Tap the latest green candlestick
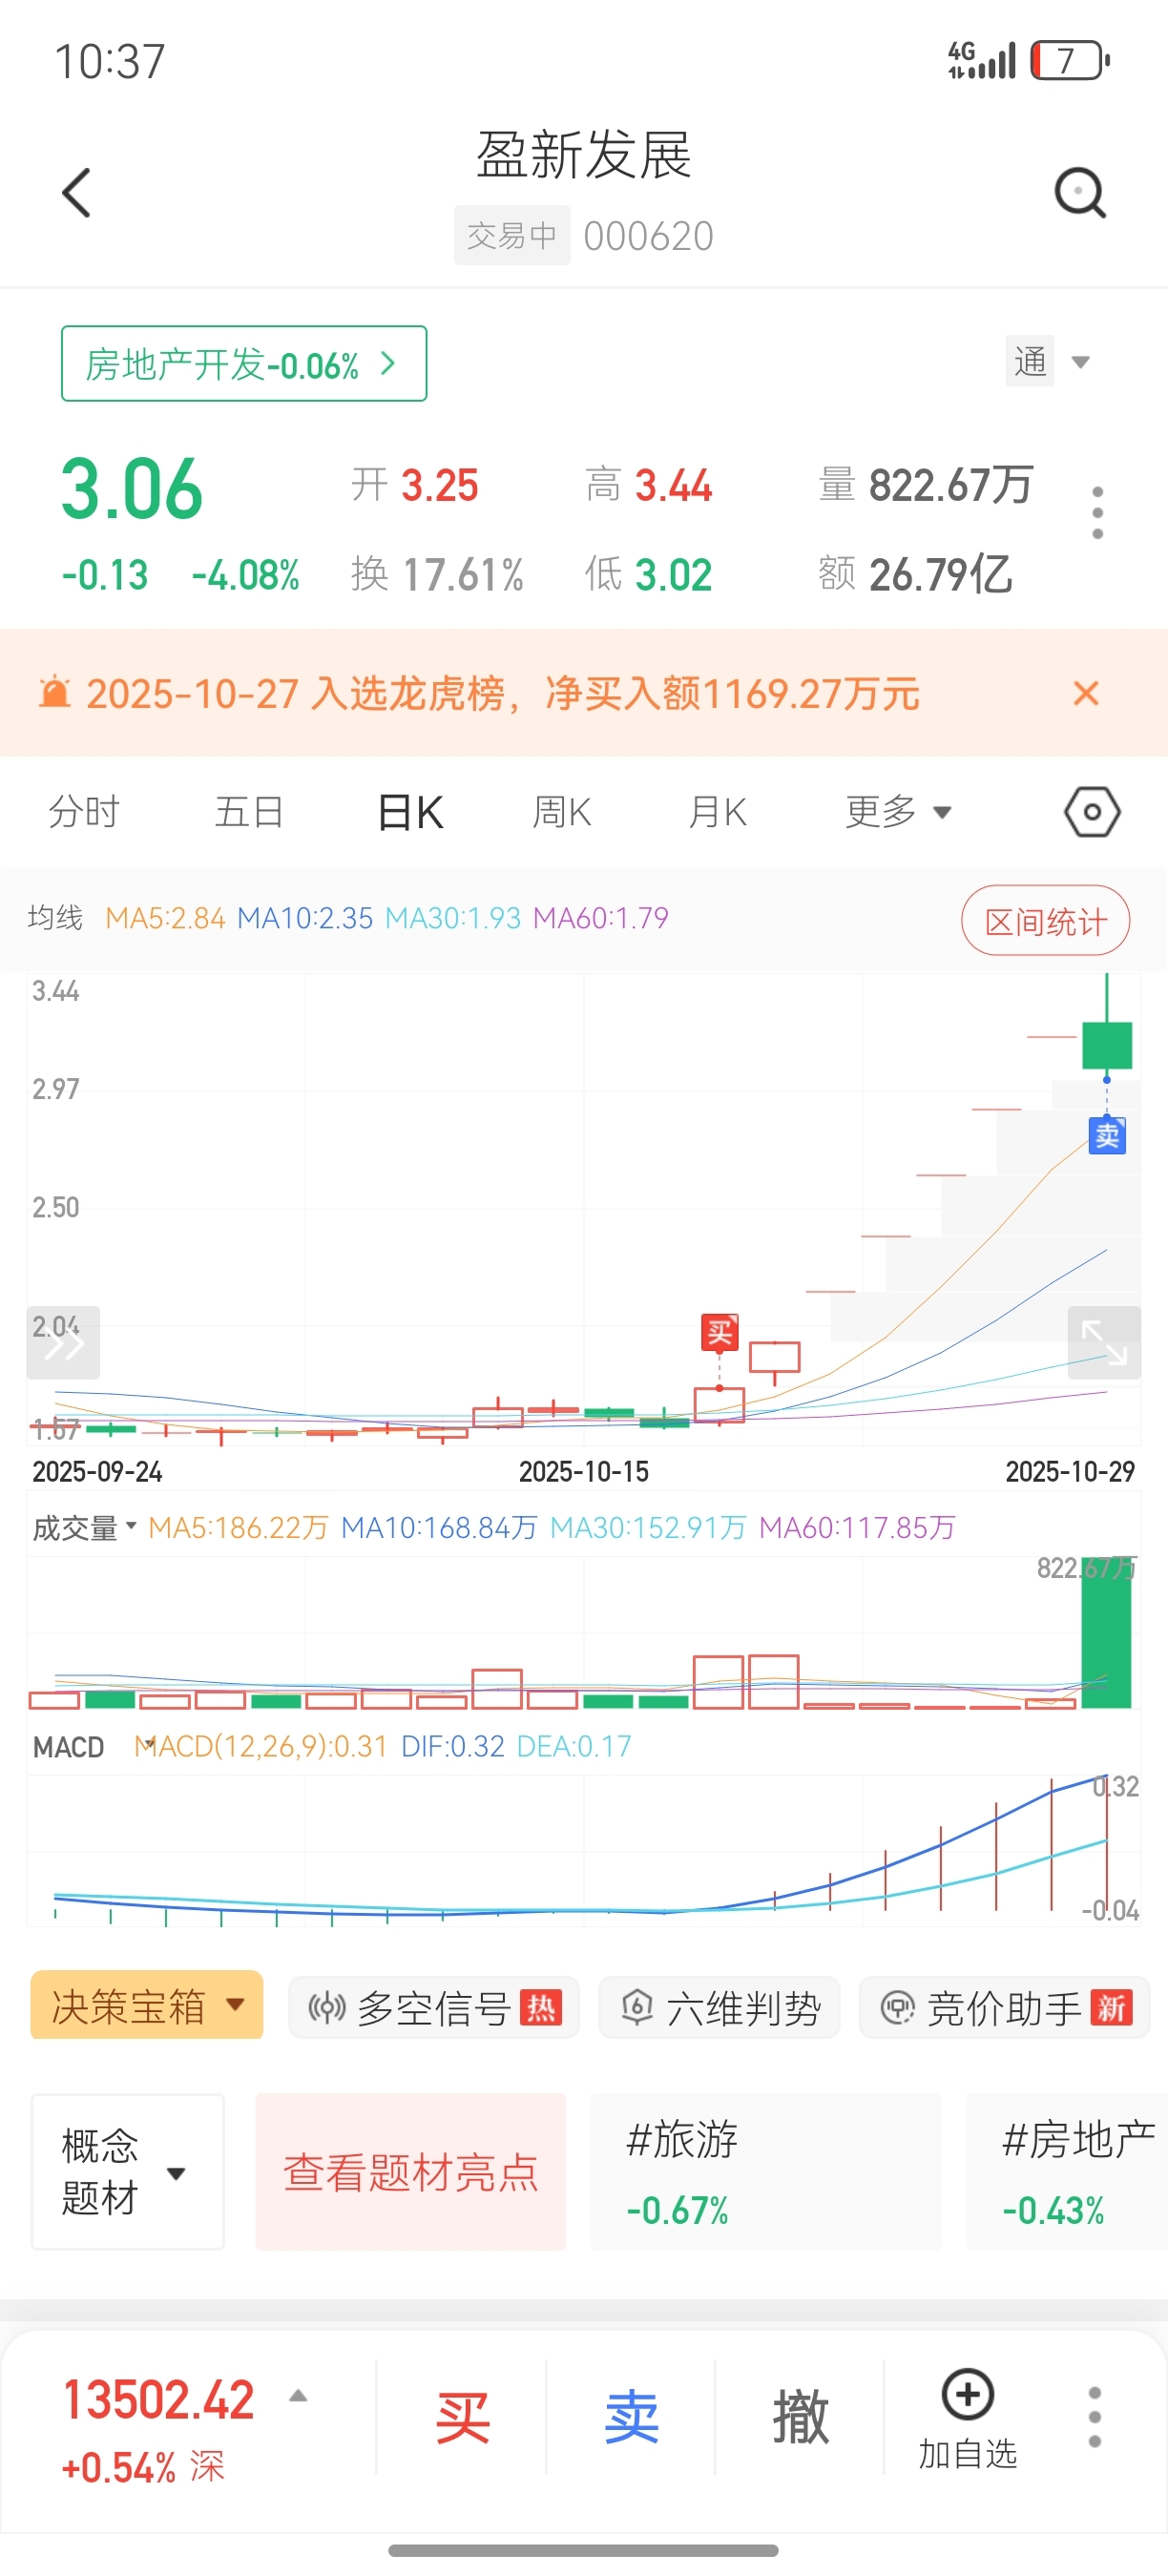Screen dimensions: 1168x2576 tap(1107, 1044)
